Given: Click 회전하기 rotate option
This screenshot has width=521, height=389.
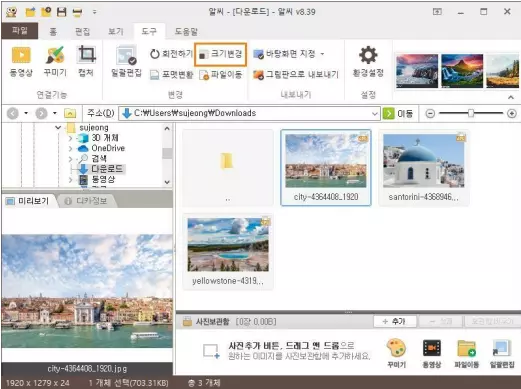Looking at the screenshot, I should click(x=171, y=54).
